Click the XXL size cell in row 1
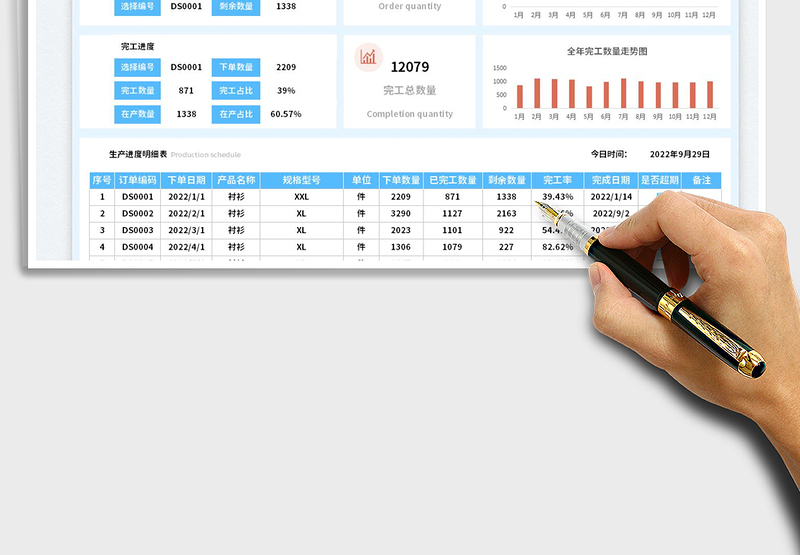Screen dimensions: 800x555 click(301, 197)
